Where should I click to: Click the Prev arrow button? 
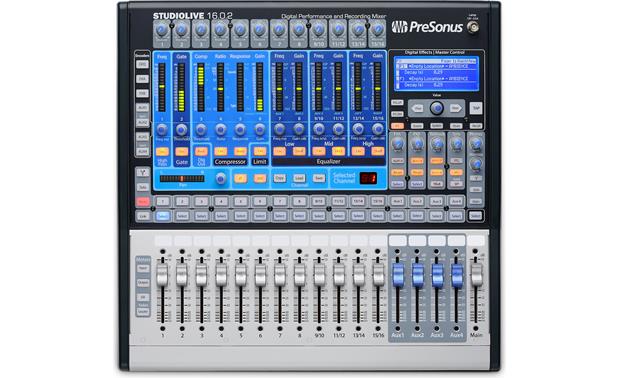click(x=418, y=108)
